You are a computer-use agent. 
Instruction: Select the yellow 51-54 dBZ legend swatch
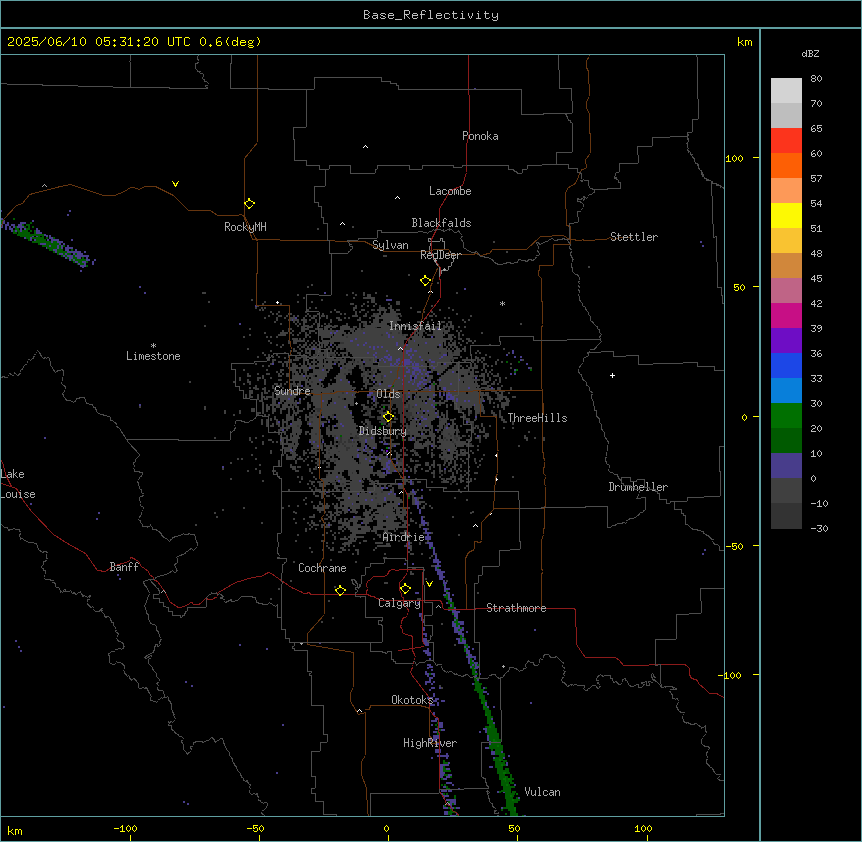point(786,215)
